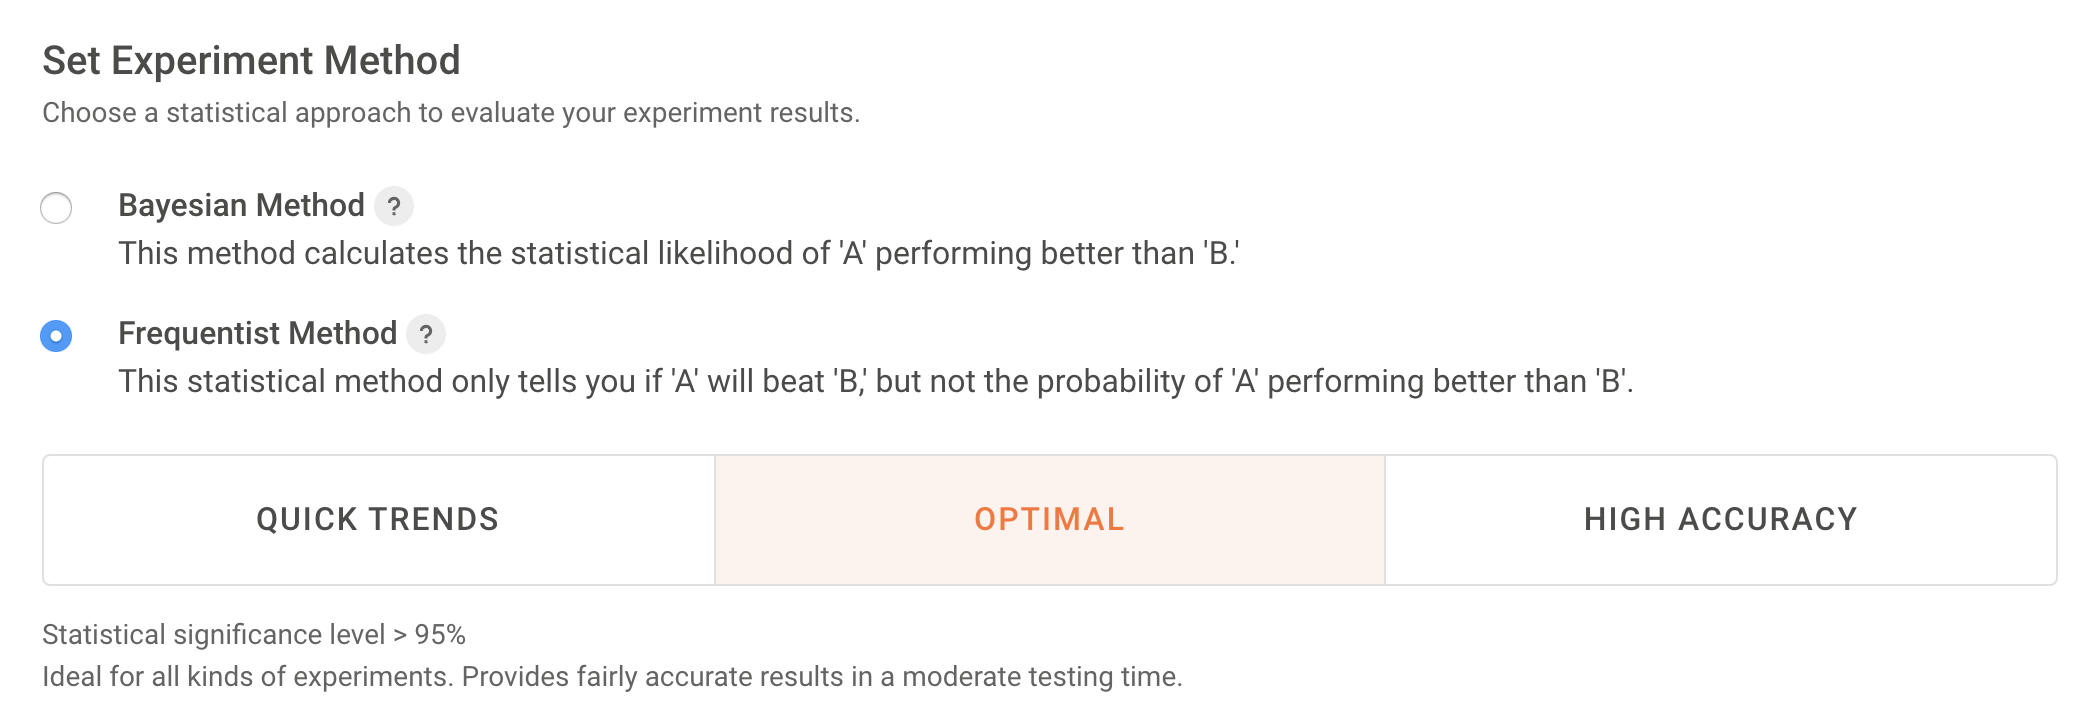The width and height of the screenshot is (2100, 718).
Task: Click the Set Experiment Method heading
Action: click(x=252, y=60)
